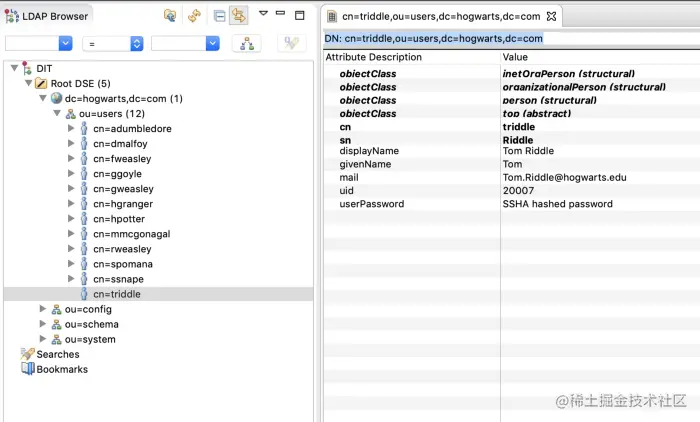Click the DIT tree icon

(x=27, y=68)
